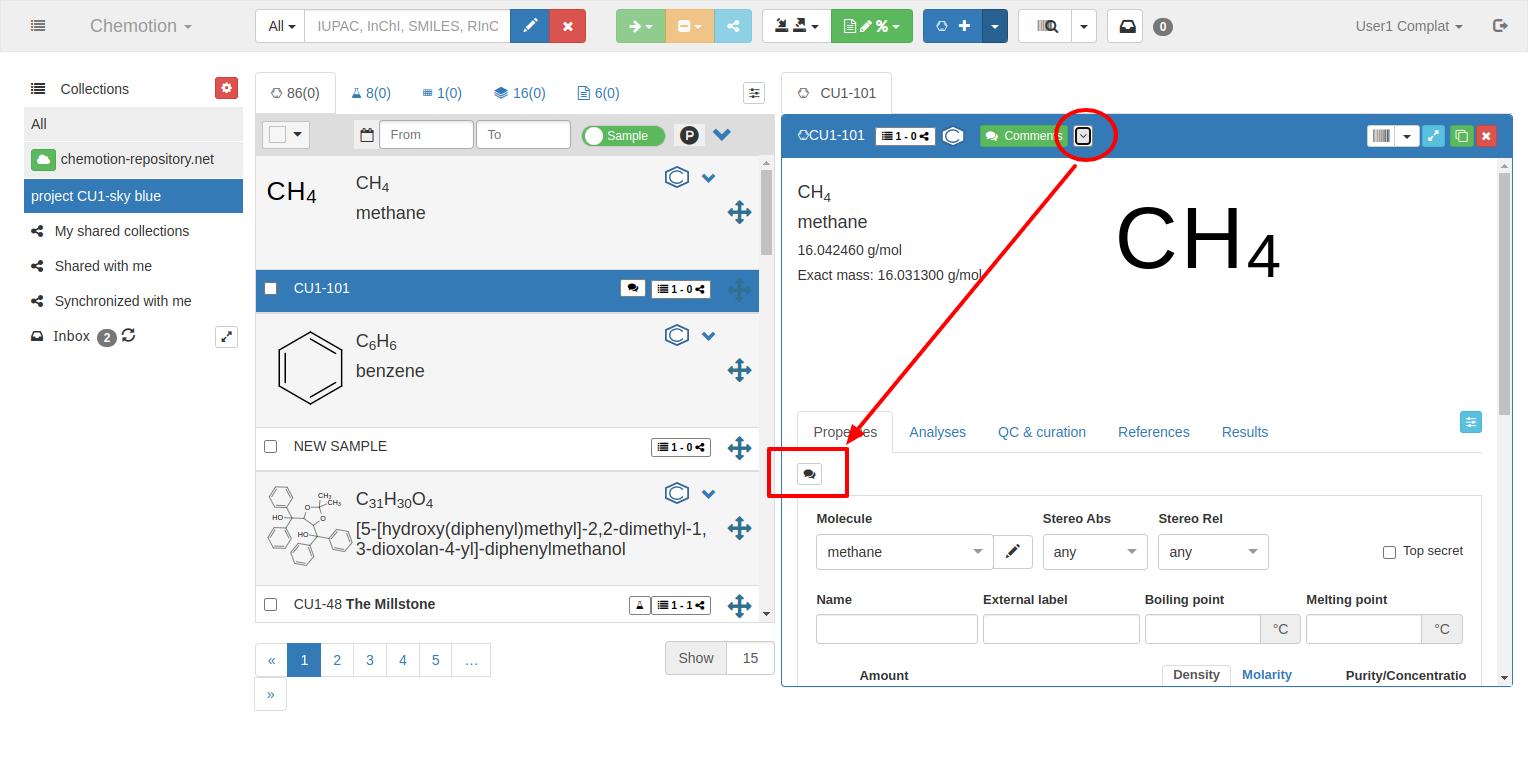Screen dimensions: 1528x768
Task: Switch to the Analyses tab
Action: pyautogui.click(x=937, y=432)
